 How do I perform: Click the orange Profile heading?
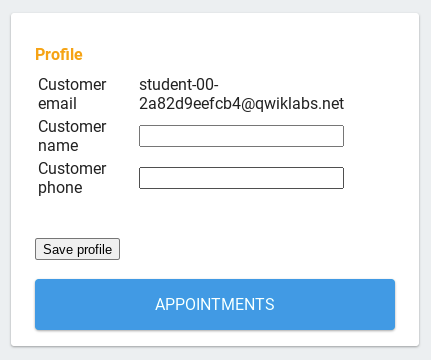(59, 54)
